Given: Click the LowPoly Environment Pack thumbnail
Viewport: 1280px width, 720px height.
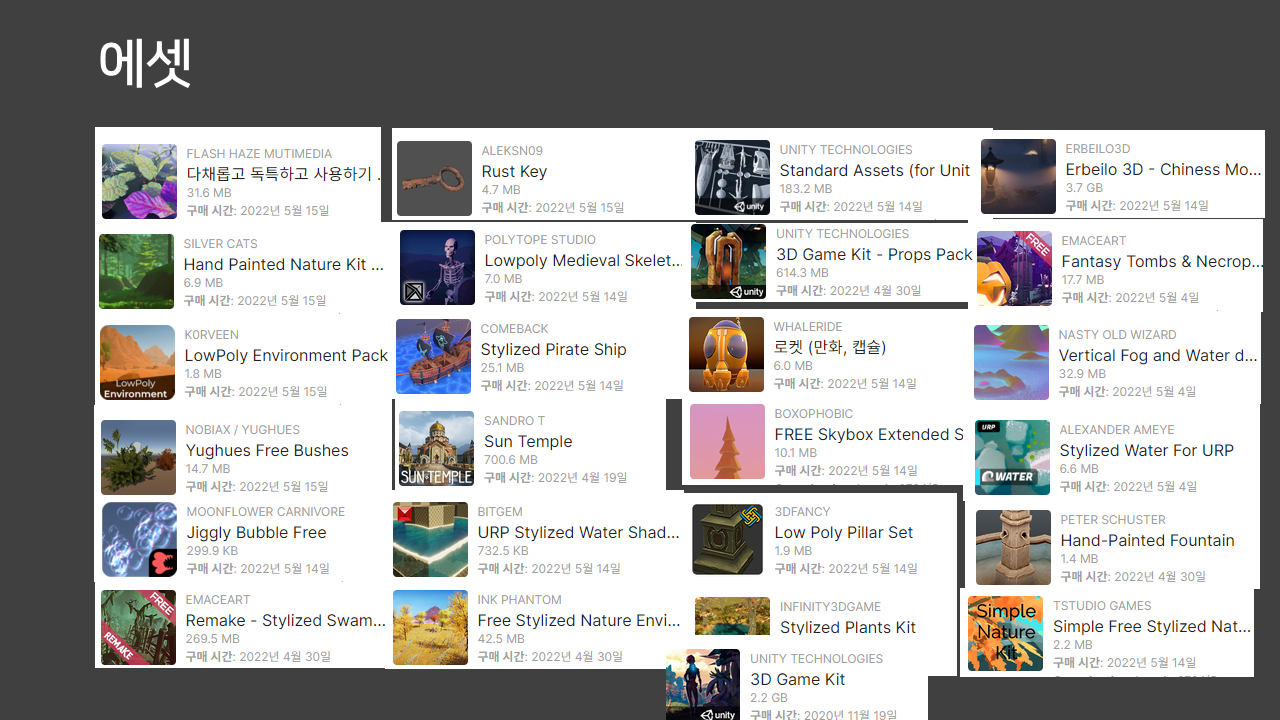Looking at the screenshot, I should pos(137,363).
